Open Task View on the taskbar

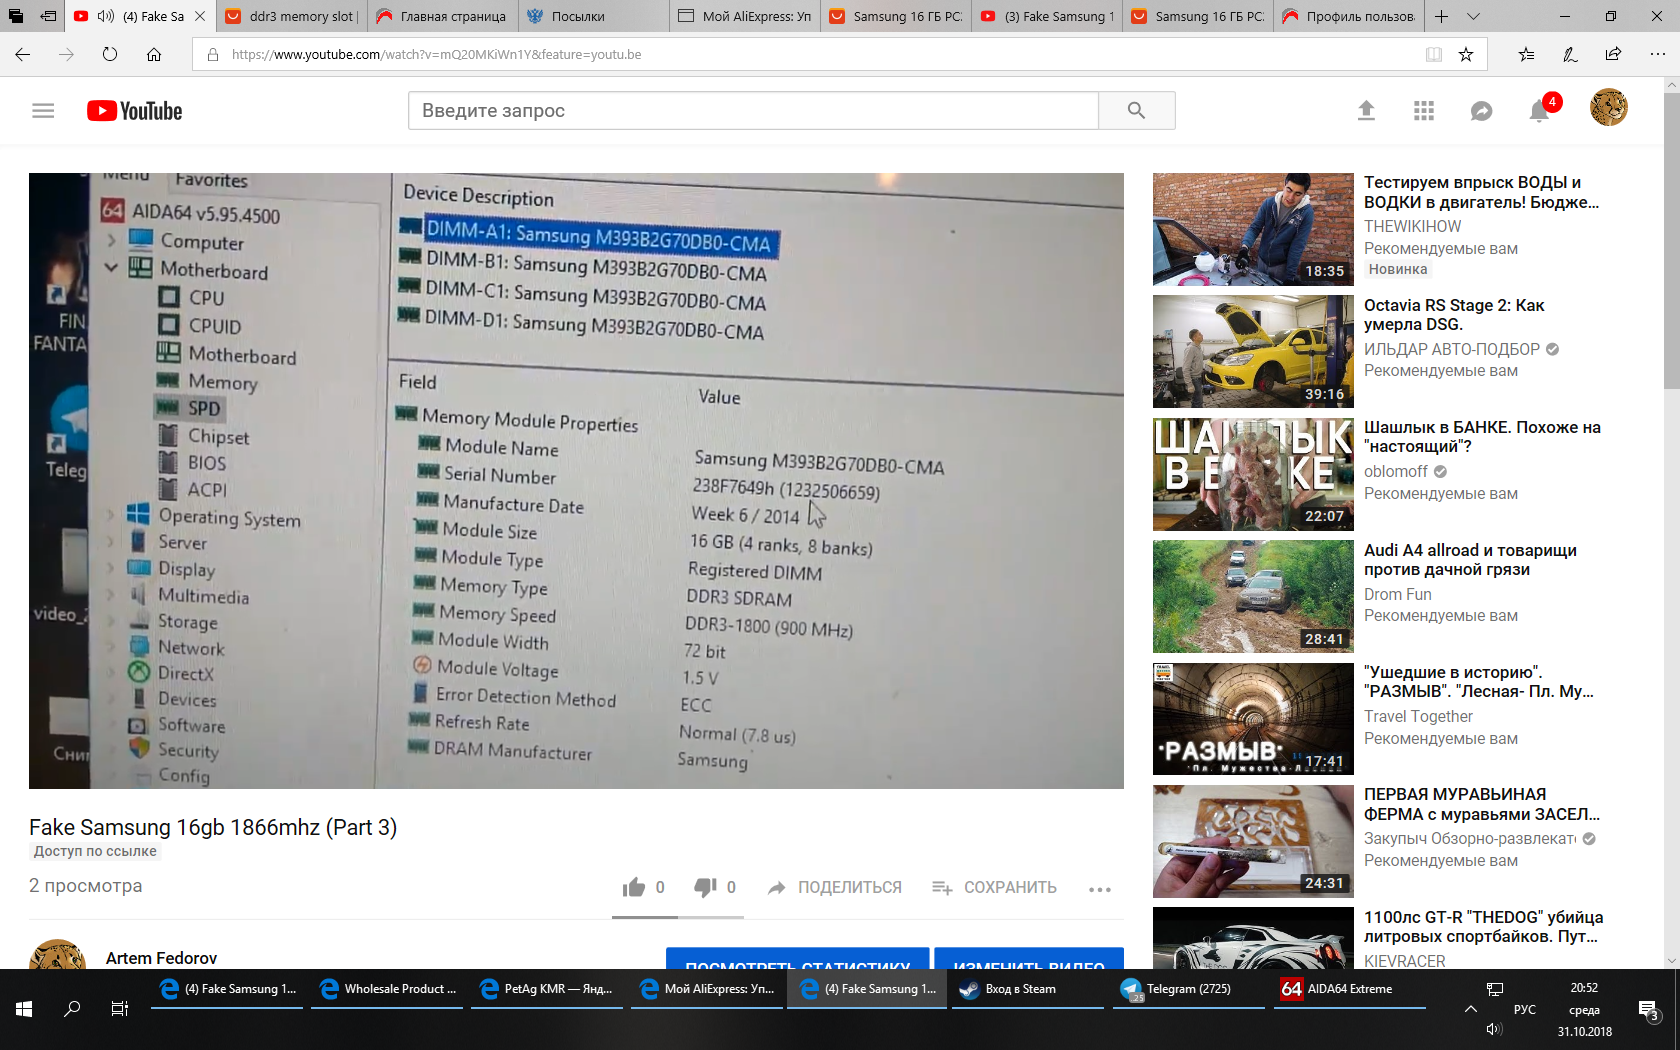point(120,1009)
